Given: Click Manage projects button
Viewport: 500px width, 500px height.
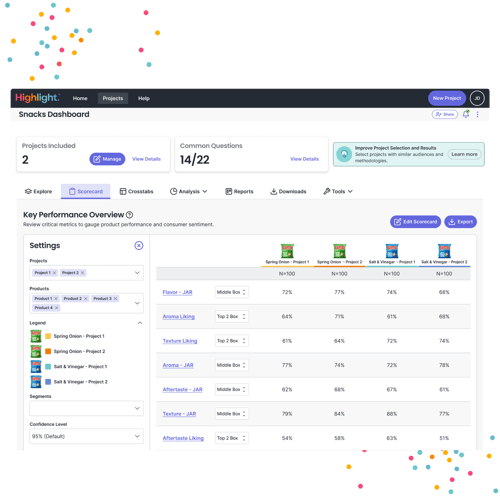Looking at the screenshot, I should [107, 159].
